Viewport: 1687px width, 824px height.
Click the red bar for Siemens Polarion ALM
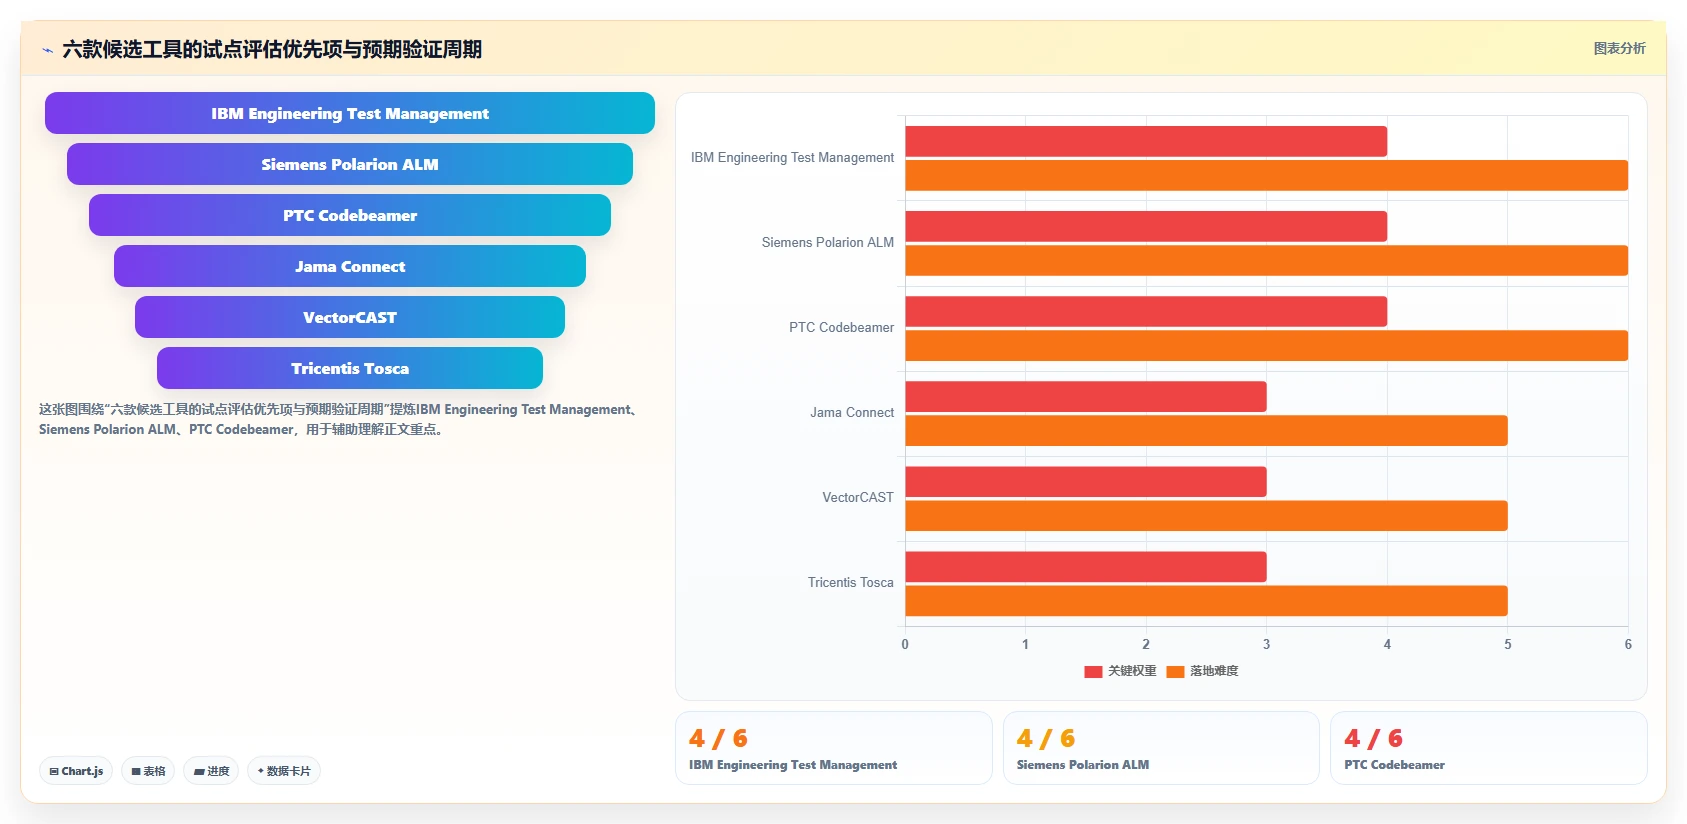tap(1146, 226)
